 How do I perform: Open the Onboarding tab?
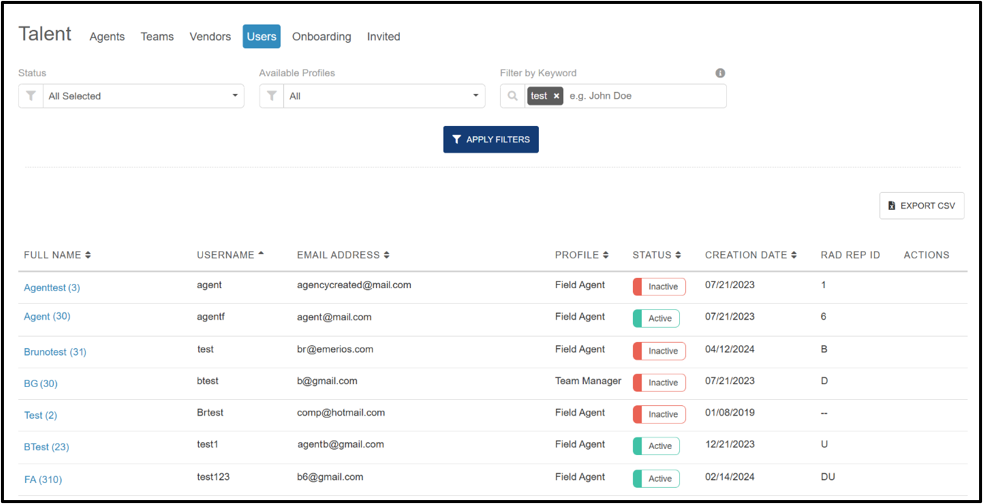click(x=322, y=36)
